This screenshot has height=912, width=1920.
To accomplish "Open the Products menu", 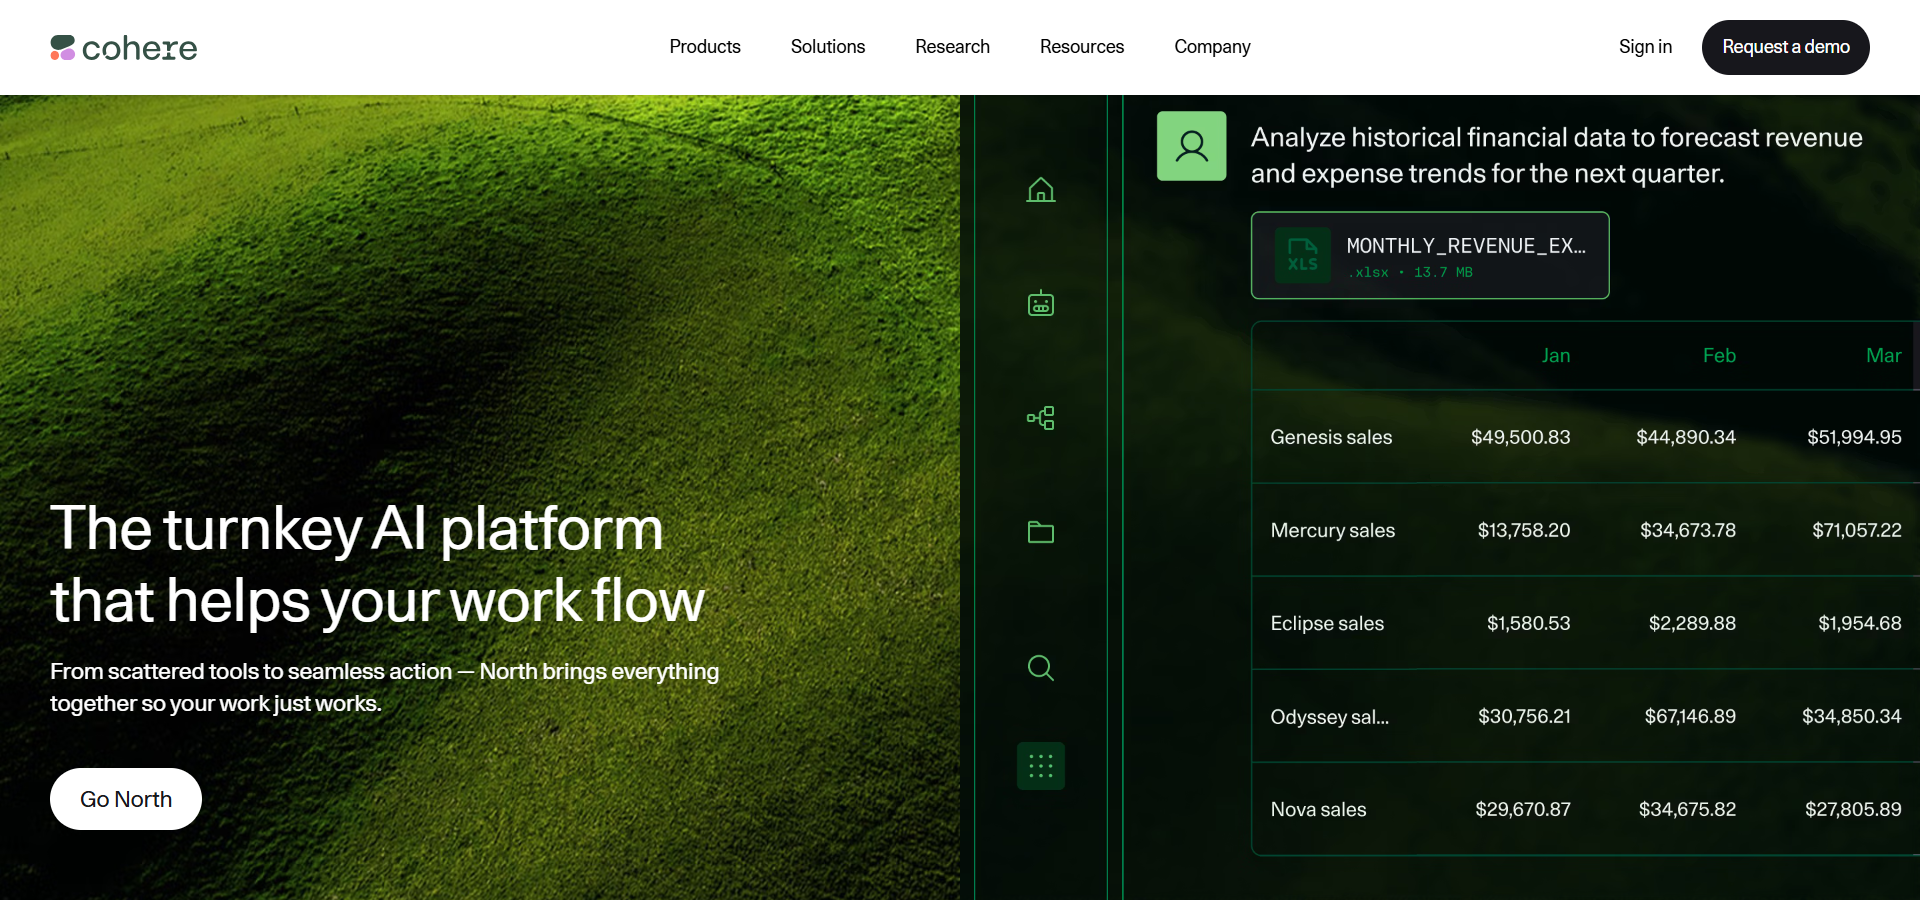I will click(705, 47).
